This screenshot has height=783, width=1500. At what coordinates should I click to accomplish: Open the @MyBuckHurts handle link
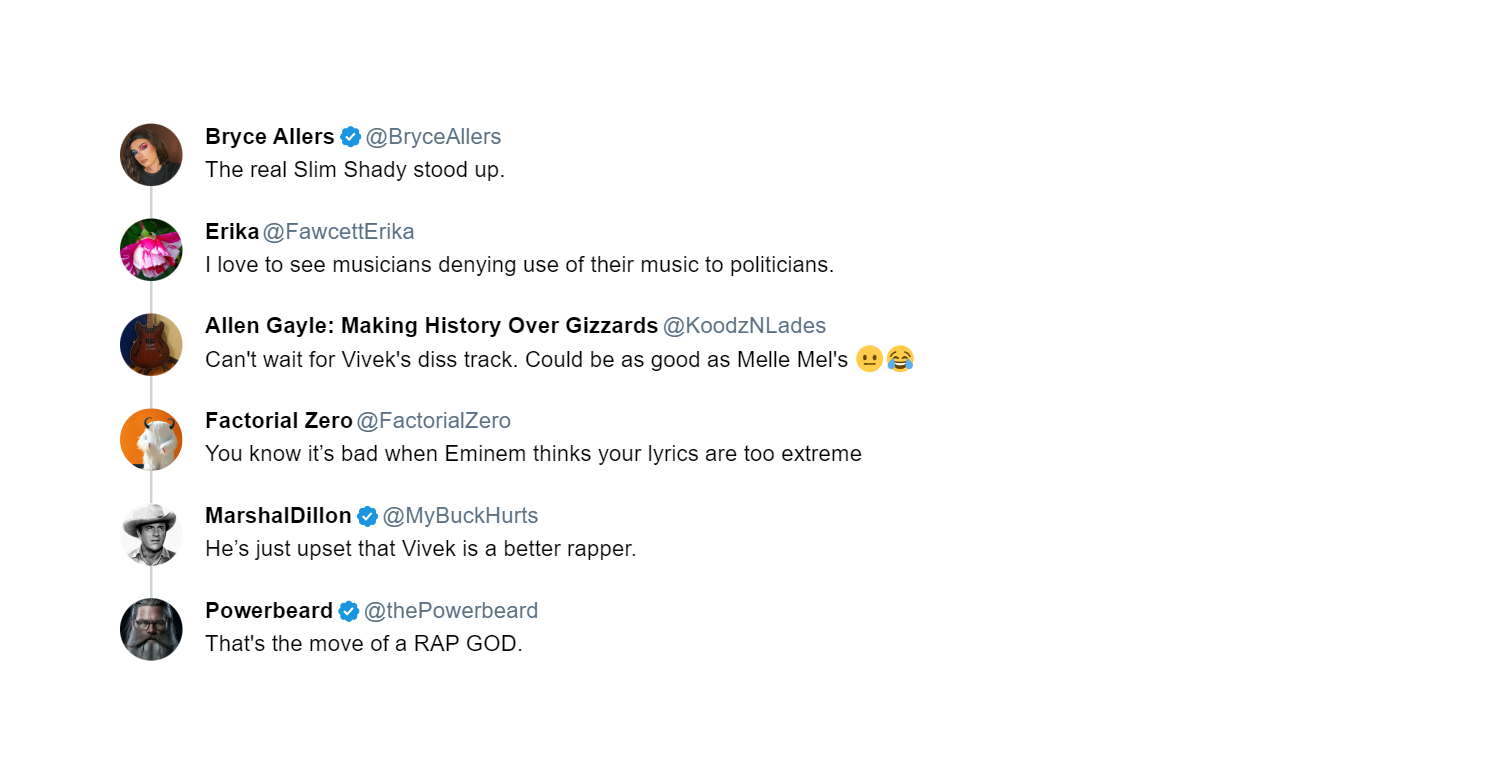tap(460, 516)
